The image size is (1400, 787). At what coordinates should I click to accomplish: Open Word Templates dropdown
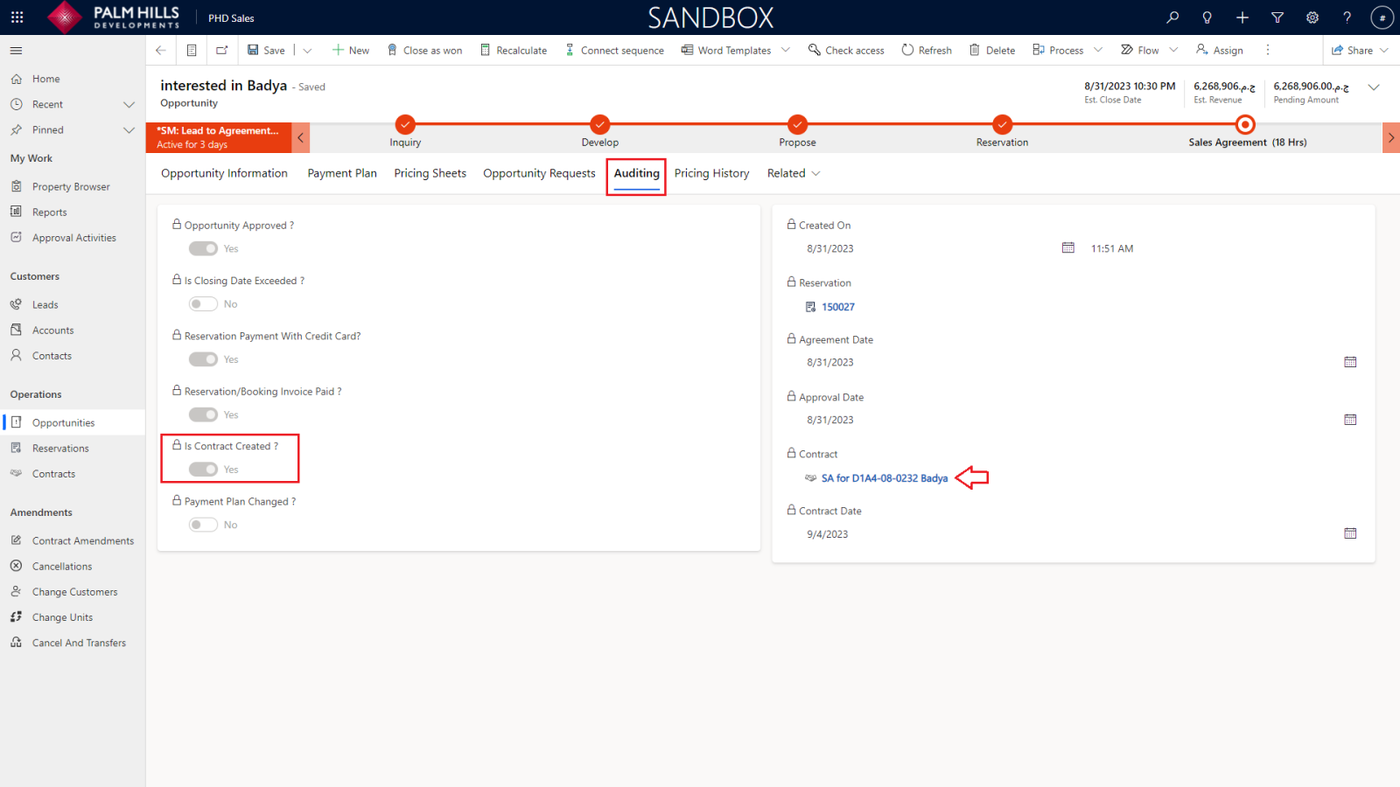[x=785, y=50]
